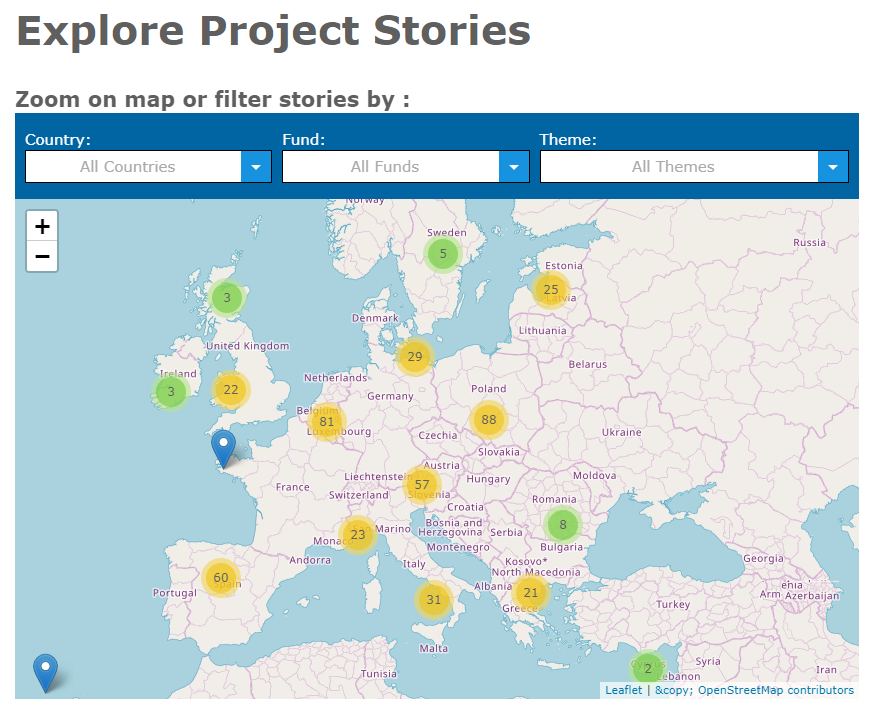Click the cluster marker showing 81 near Belgium
This screenshot has height=710, width=881.
tap(326, 422)
